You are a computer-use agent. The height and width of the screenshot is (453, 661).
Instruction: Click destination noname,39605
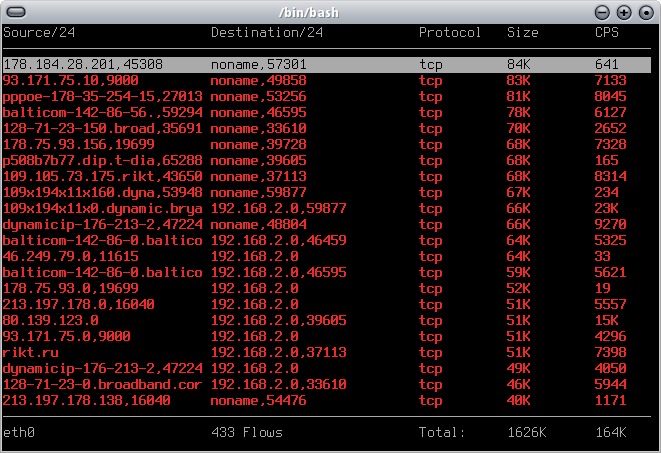pyautogui.click(x=258, y=161)
